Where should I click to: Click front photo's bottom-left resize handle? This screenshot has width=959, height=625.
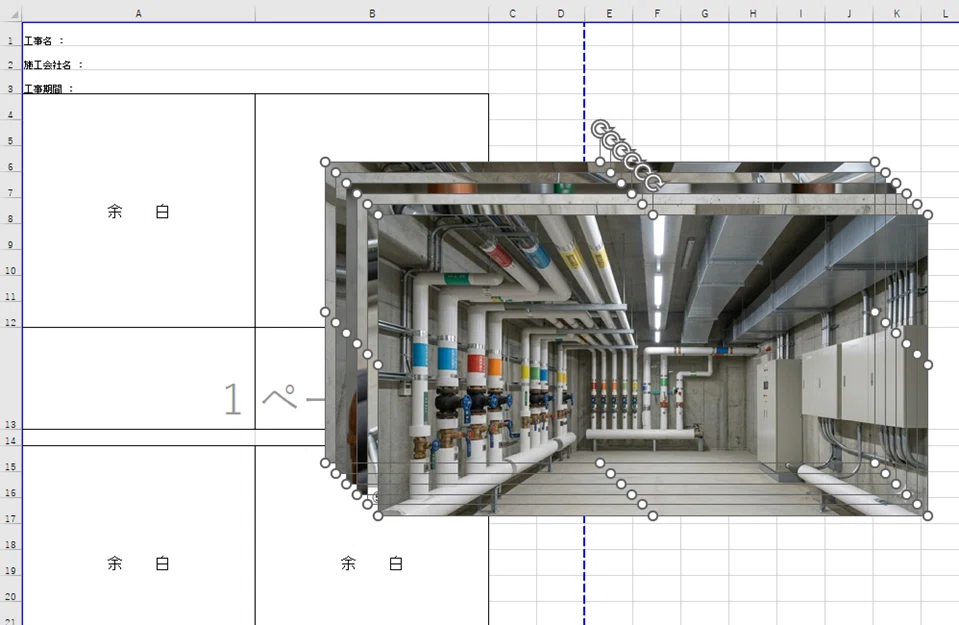tap(378, 516)
